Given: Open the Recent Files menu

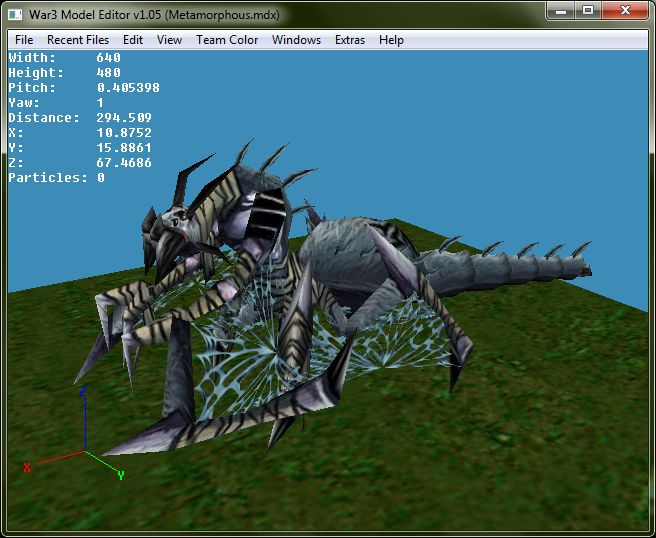Looking at the screenshot, I should point(78,40).
